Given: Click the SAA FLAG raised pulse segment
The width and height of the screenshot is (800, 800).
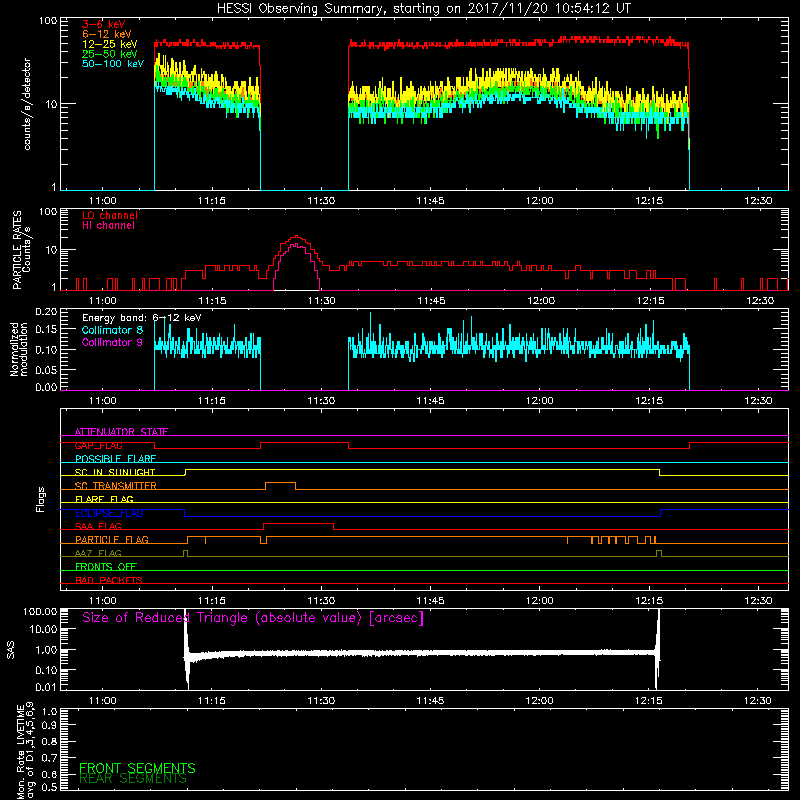Looking at the screenshot, I should [x=298, y=523].
